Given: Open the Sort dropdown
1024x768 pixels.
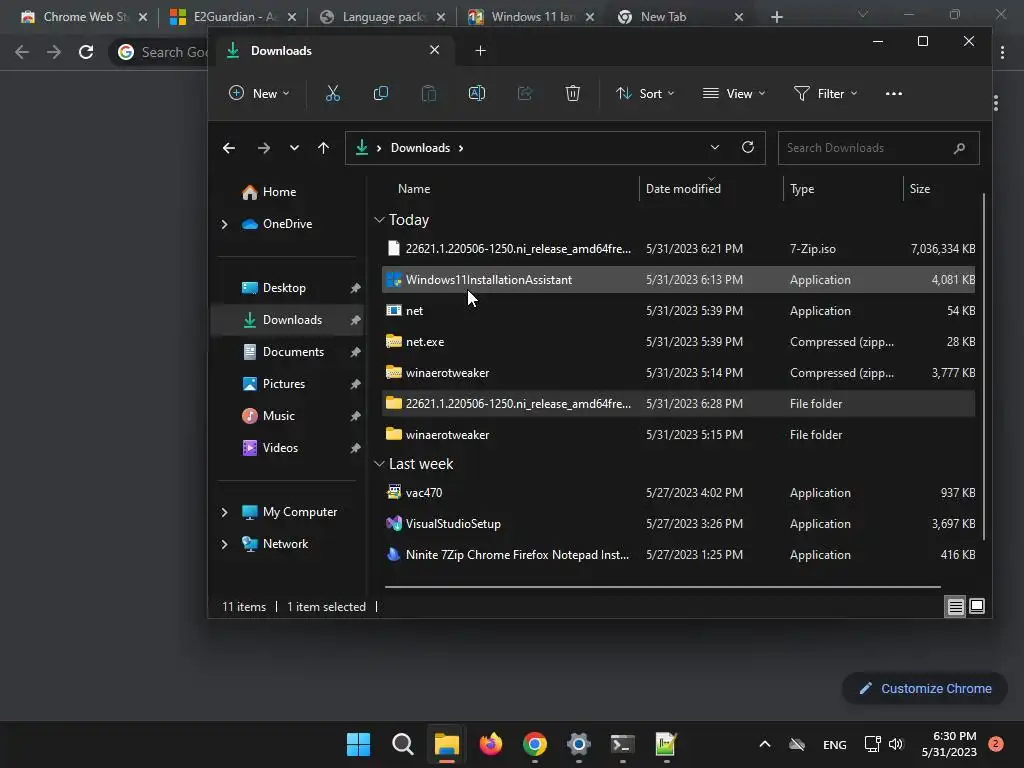Looking at the screenshot, I should tap(645, 93).
